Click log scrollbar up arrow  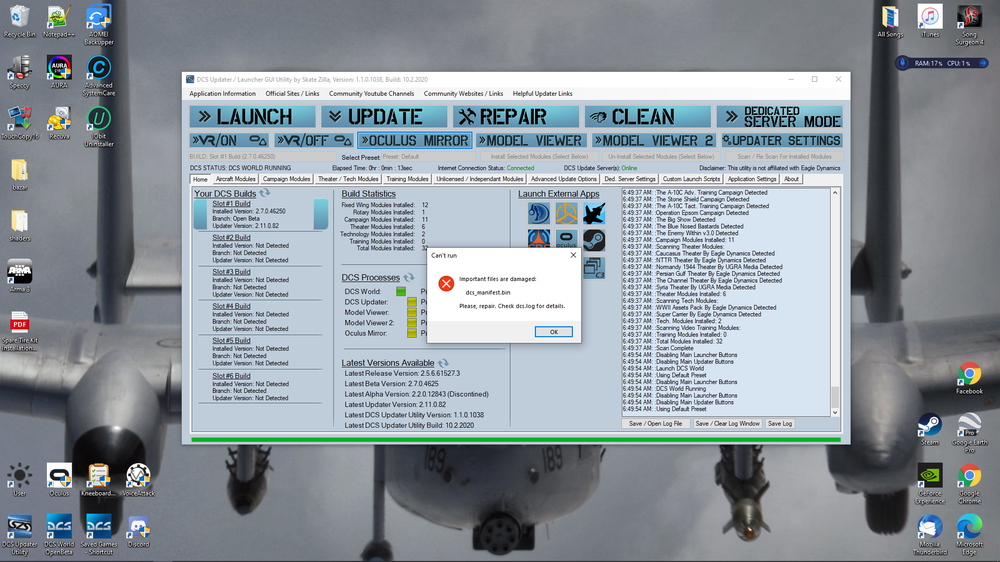(835, 192)
